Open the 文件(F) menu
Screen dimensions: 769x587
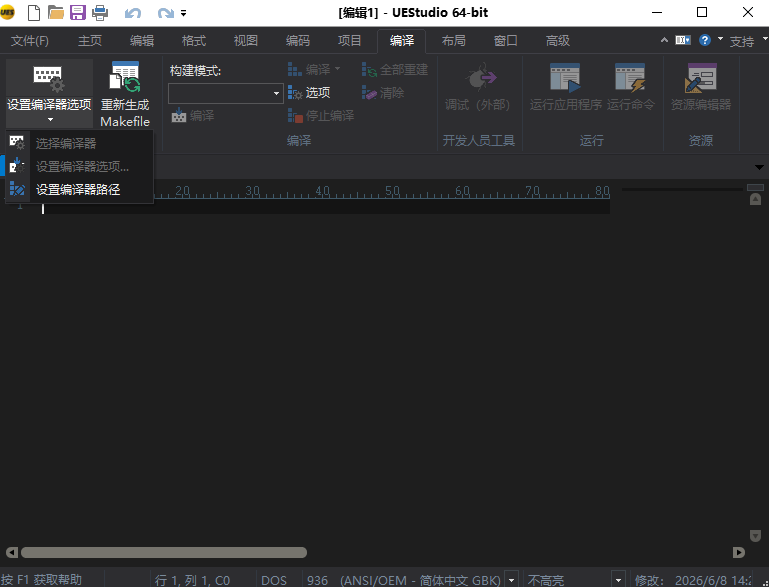pos(30,41)
